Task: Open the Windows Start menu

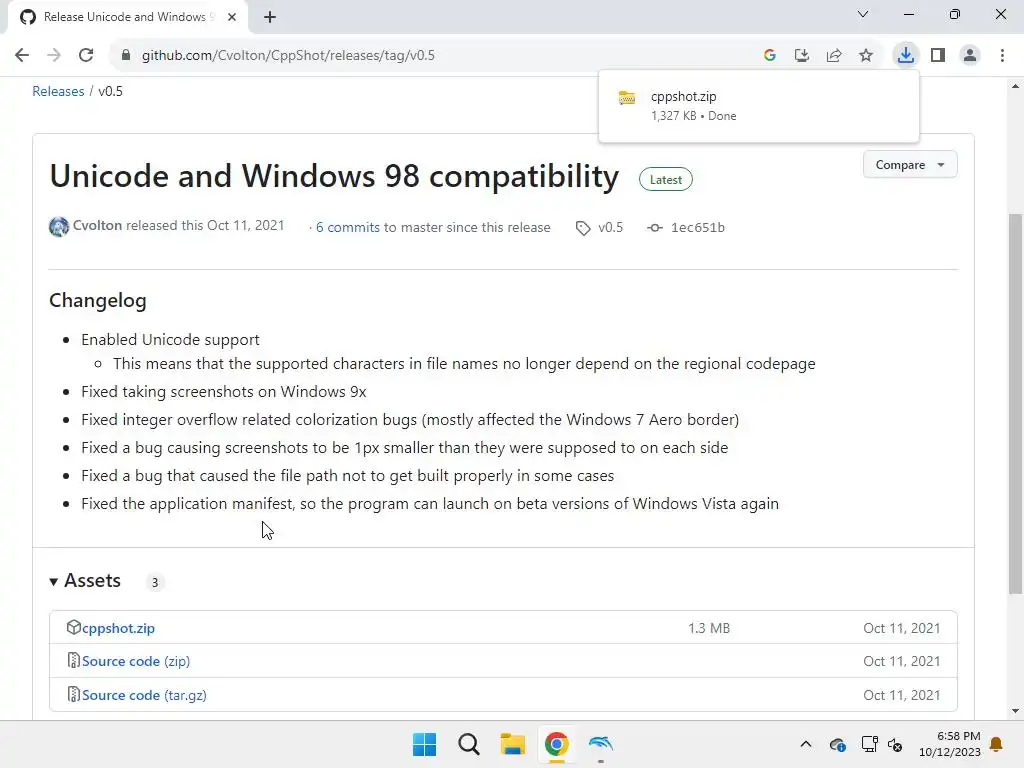Action: point(424,744)
